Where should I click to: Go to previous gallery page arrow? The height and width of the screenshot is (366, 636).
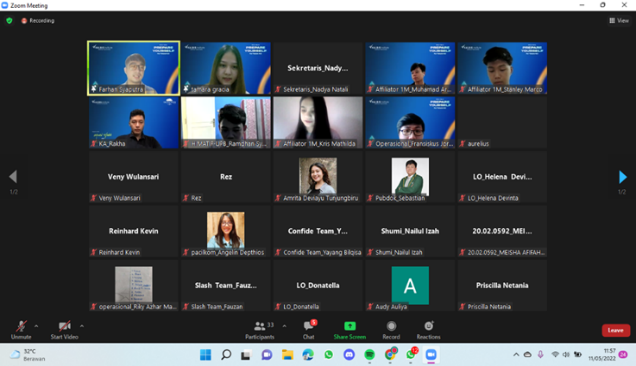pos(13,177)
